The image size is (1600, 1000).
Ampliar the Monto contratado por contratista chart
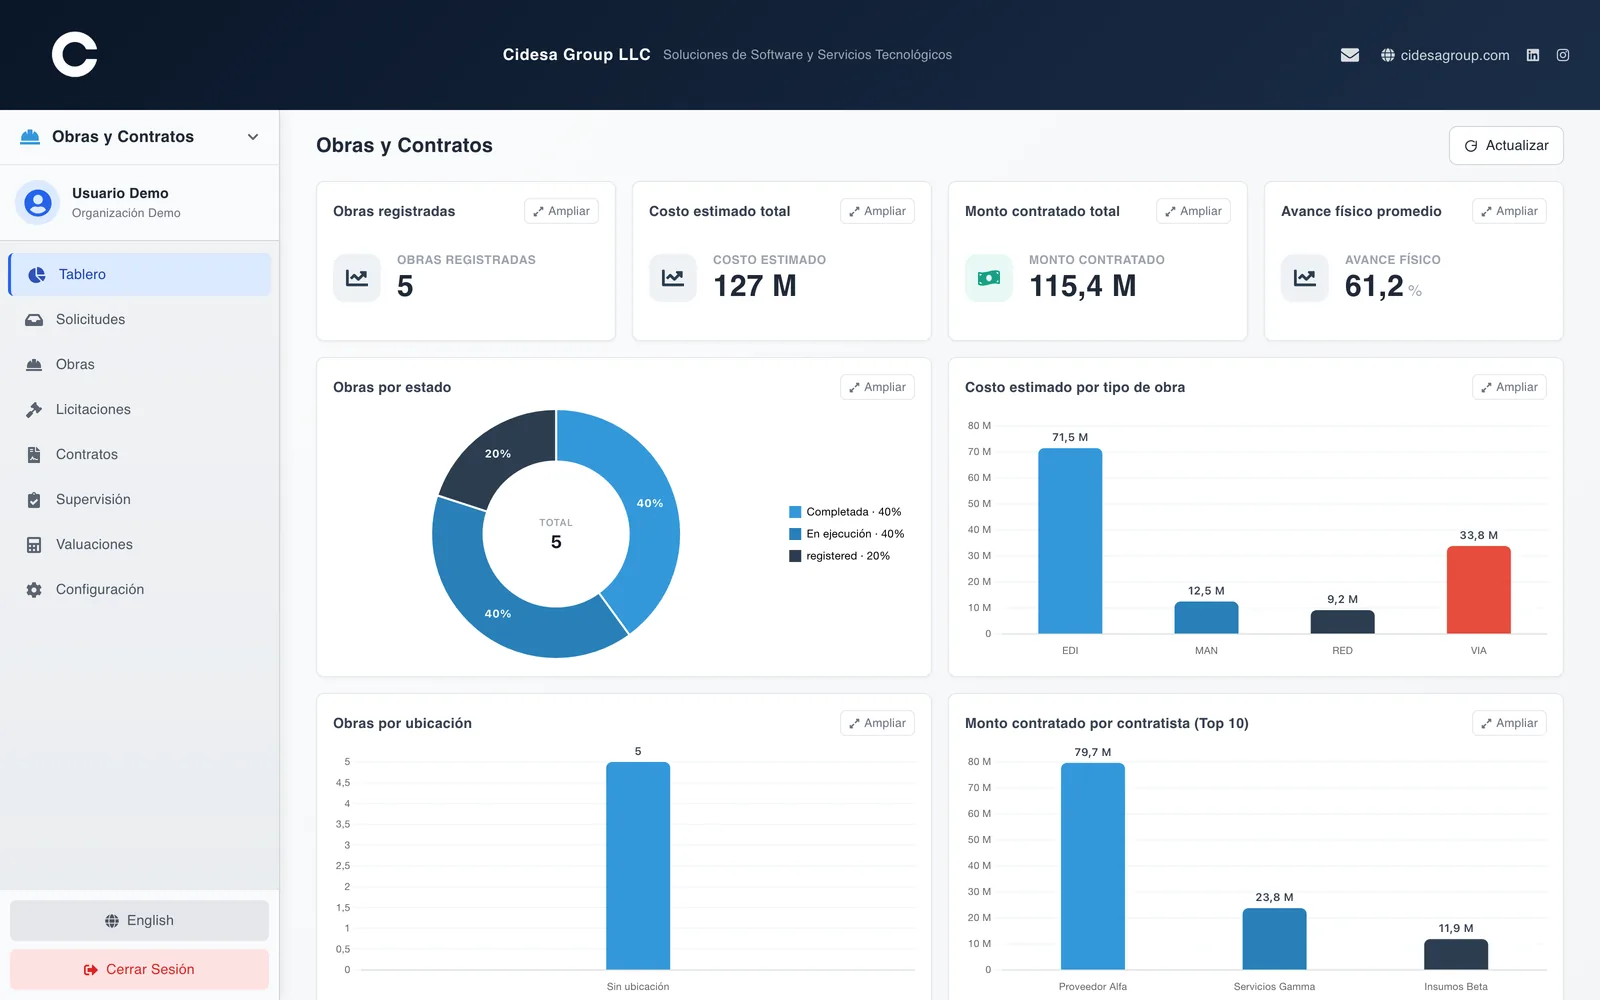click(x=1509, y=723)
